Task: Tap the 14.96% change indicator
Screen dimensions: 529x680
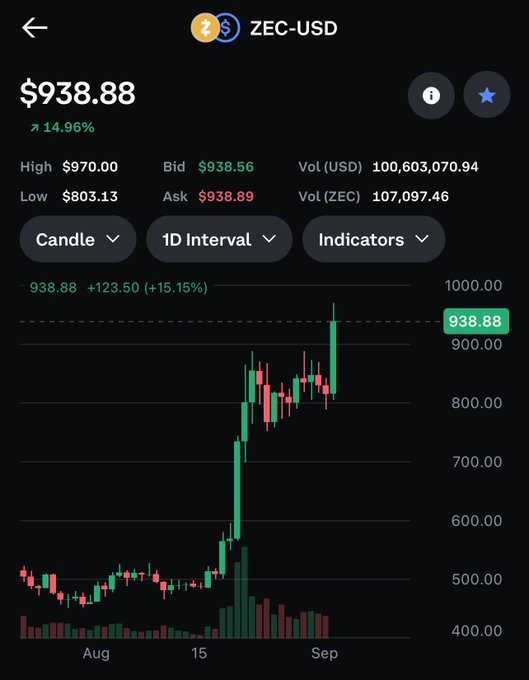Action: coord(62,128)
